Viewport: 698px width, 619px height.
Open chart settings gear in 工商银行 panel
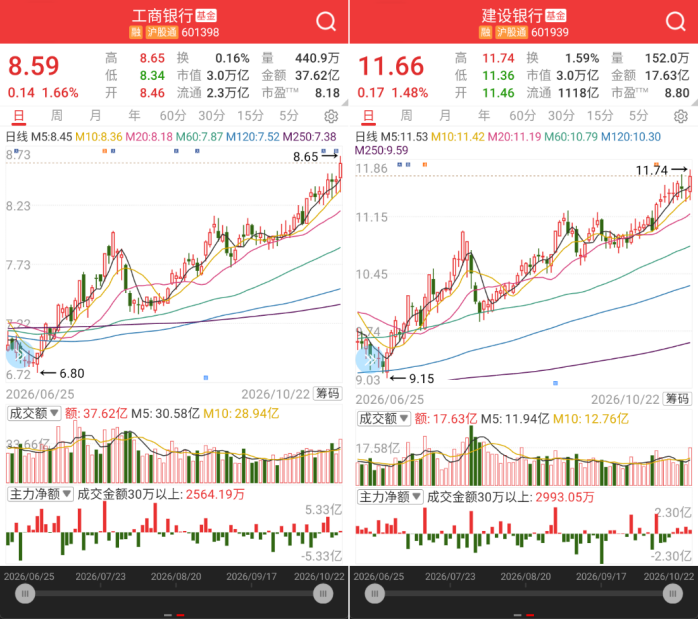[x=331, y=116]
